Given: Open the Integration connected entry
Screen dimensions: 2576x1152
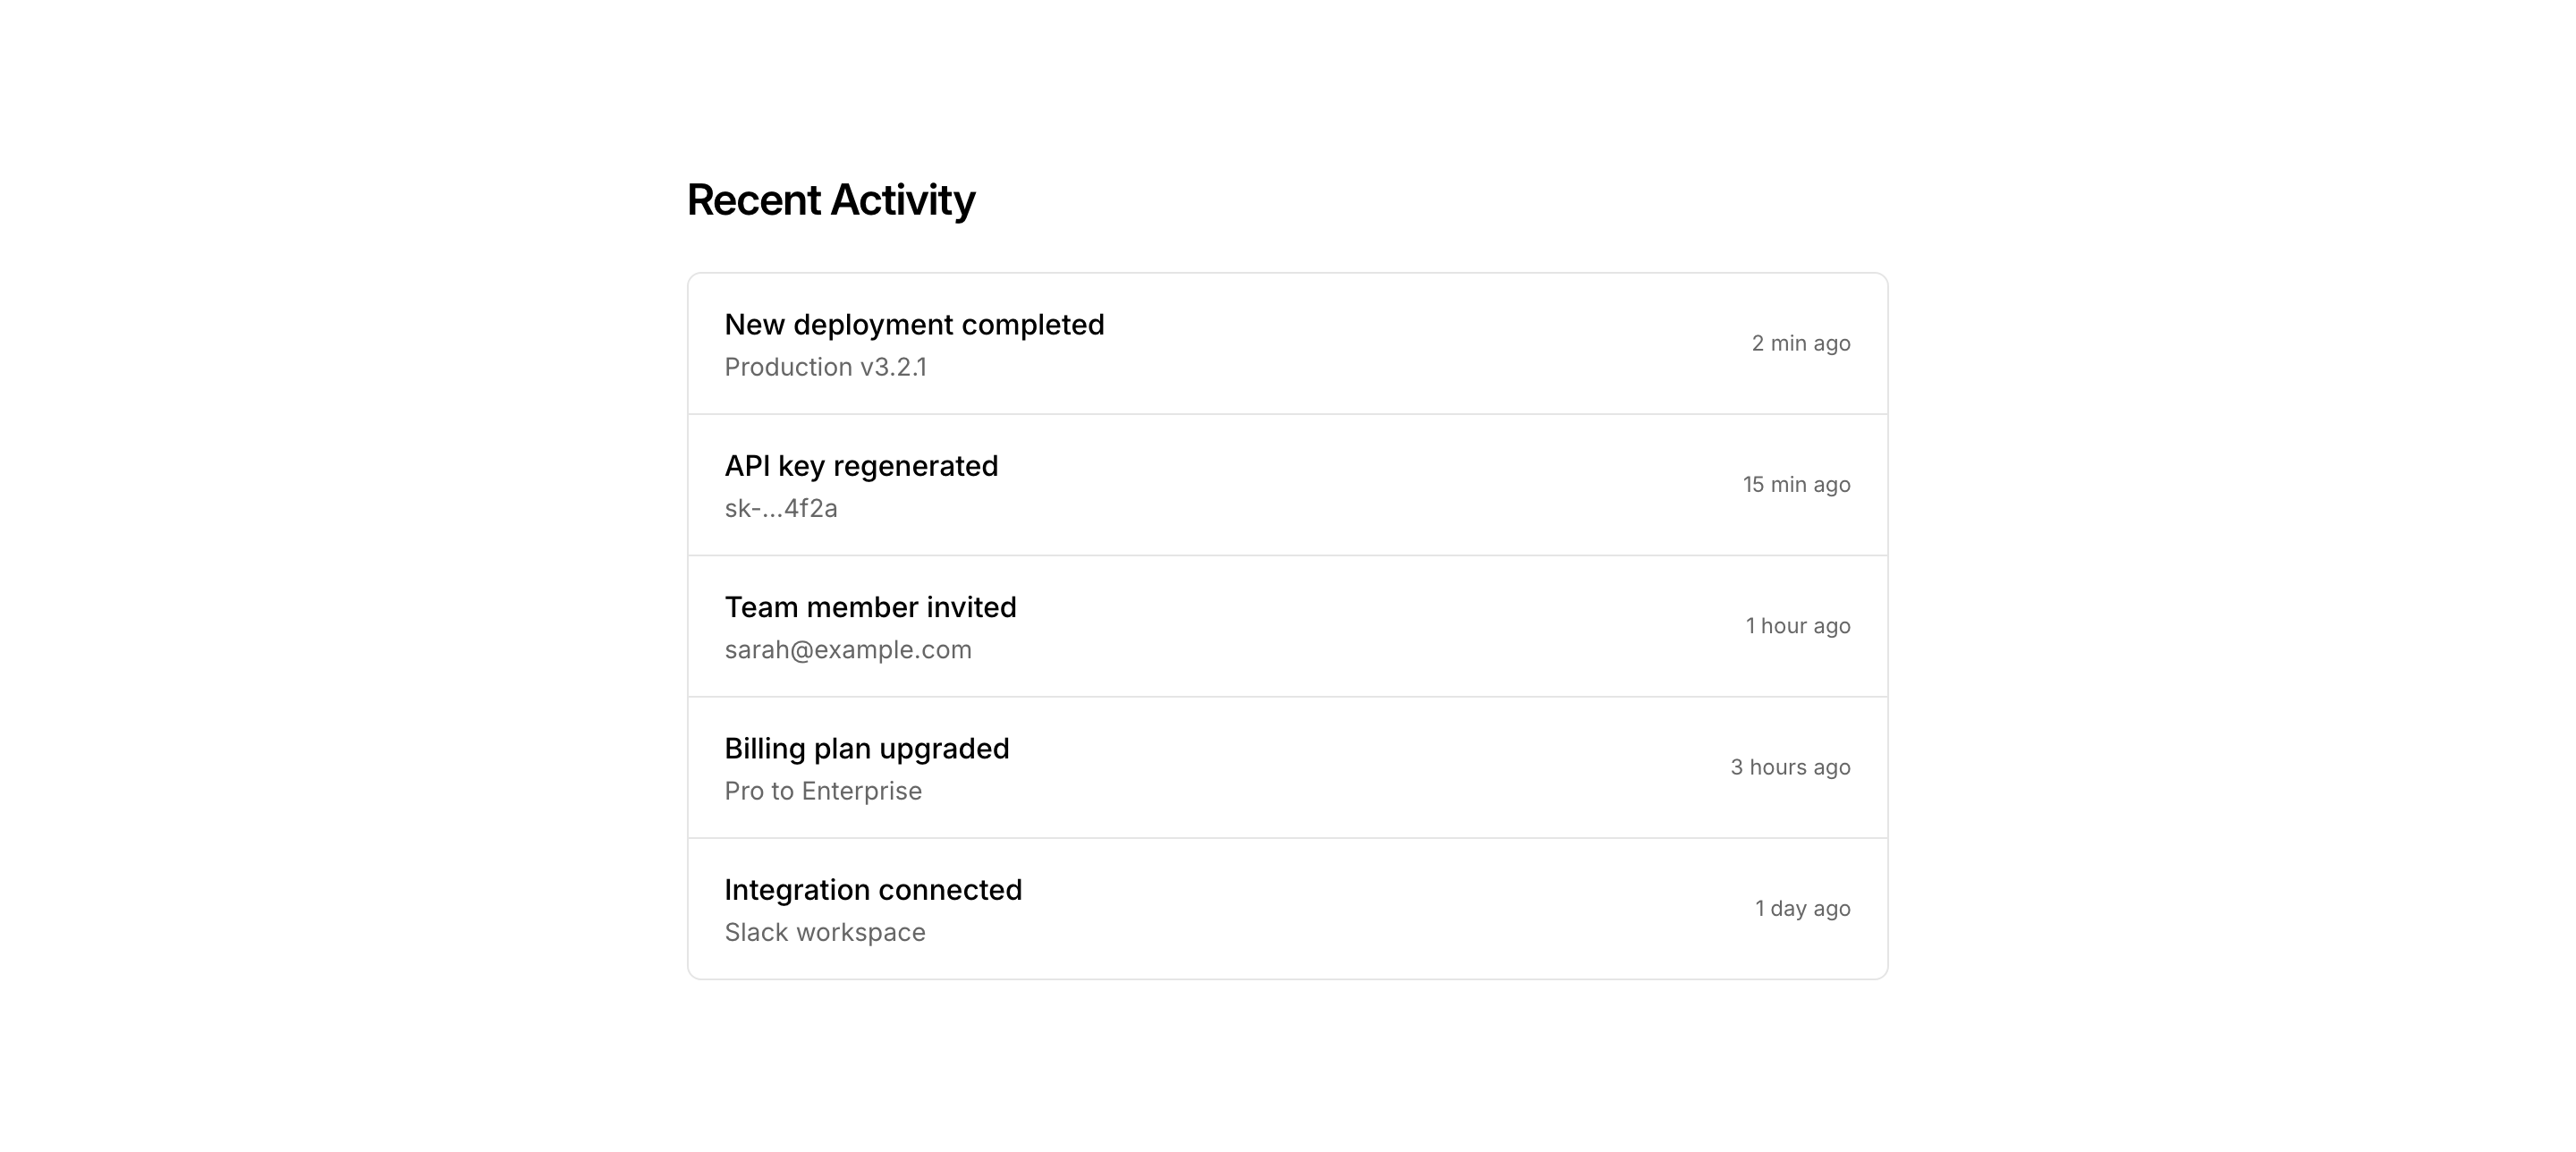Looking at the screenshot, I should click(873, 890).
